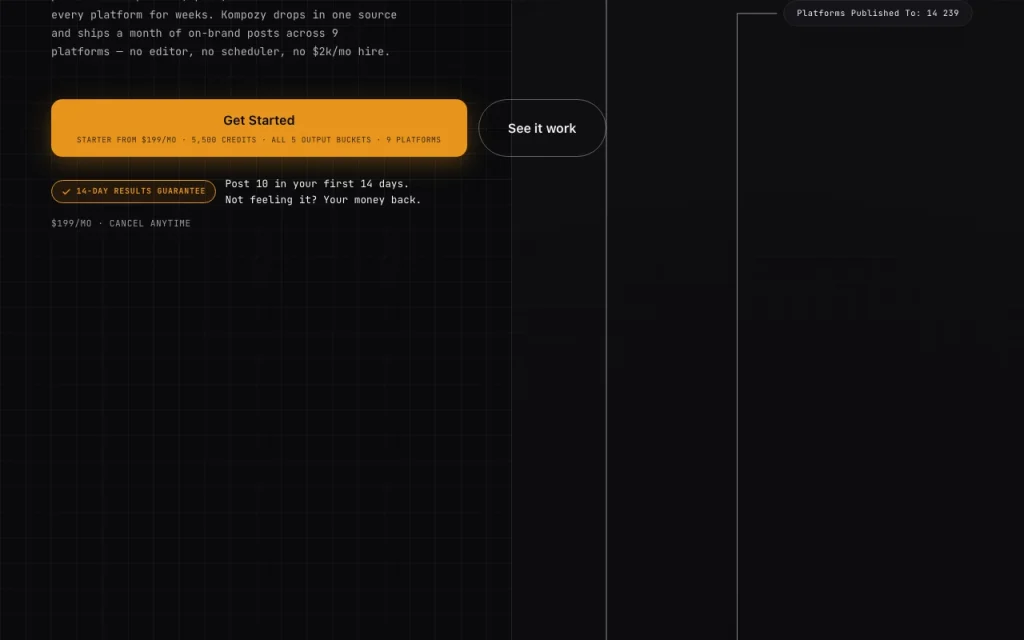Click the line "and ships a month of on-brand posts"
1024x640 pixels.
(195, 33)
